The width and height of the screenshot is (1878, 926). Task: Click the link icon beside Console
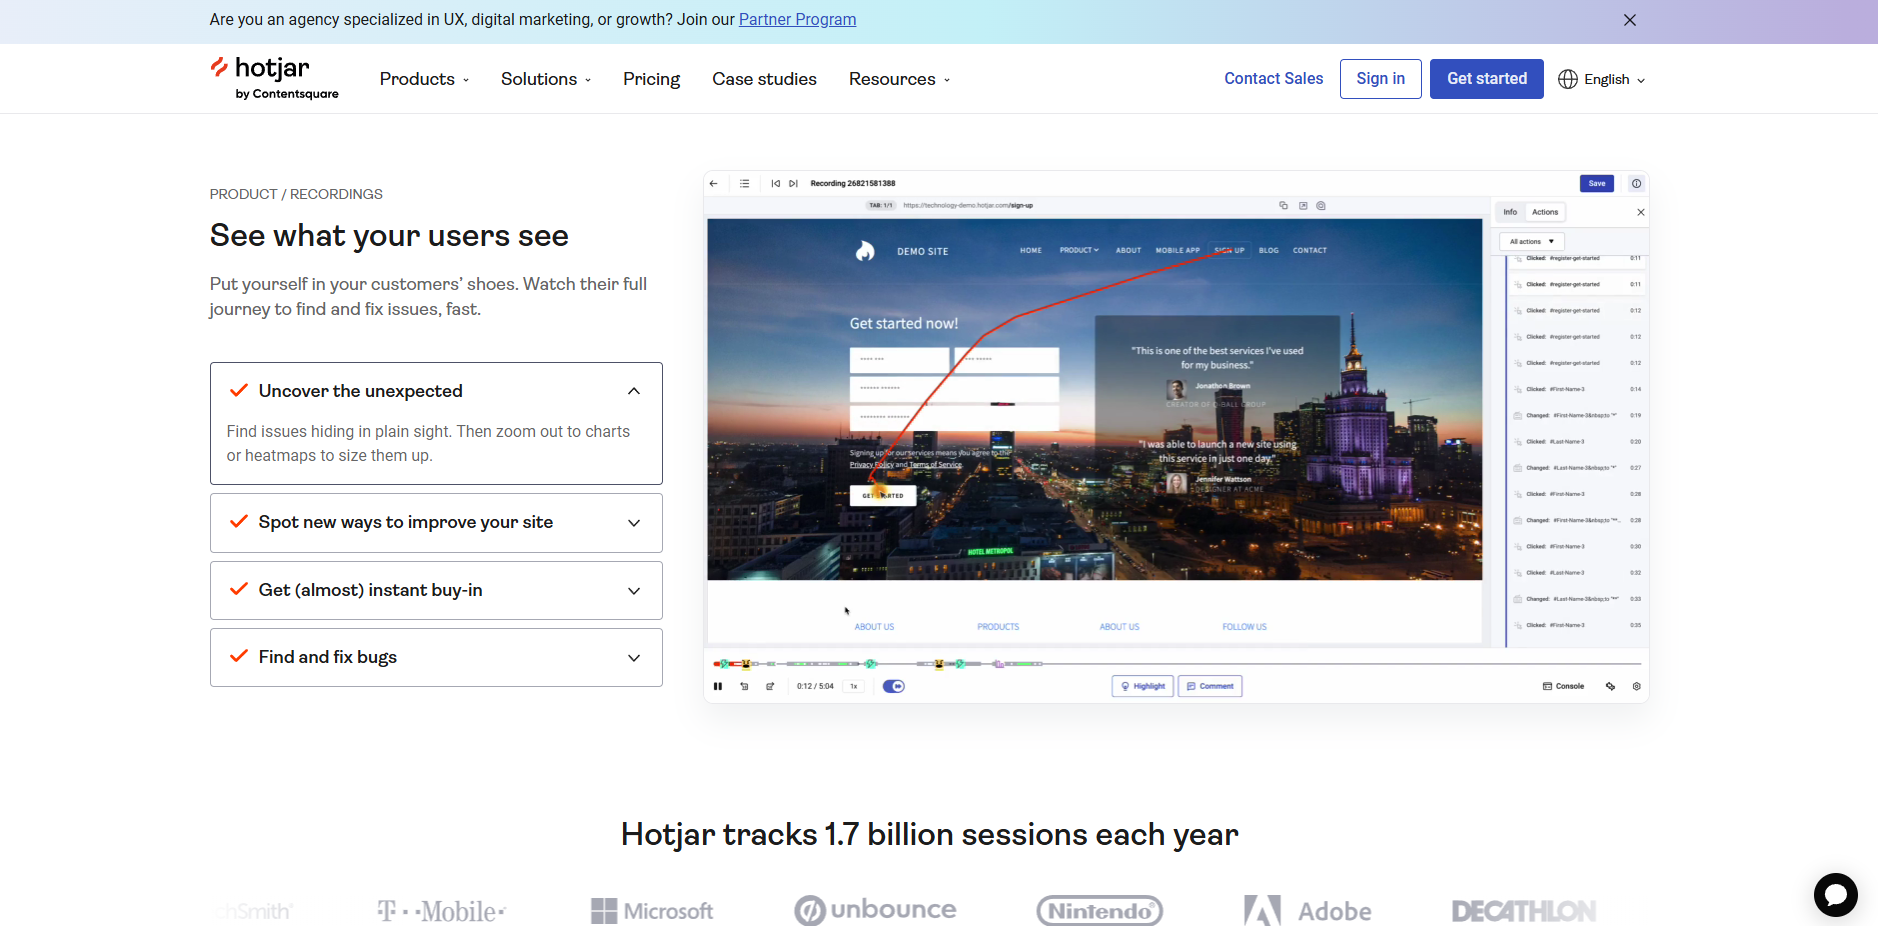point(1610,686)
